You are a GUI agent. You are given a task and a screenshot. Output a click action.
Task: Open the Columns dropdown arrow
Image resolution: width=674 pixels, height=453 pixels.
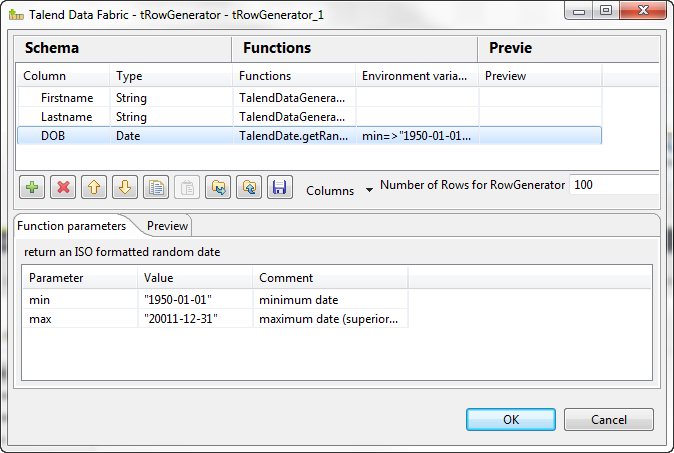(x=368, y=189)
